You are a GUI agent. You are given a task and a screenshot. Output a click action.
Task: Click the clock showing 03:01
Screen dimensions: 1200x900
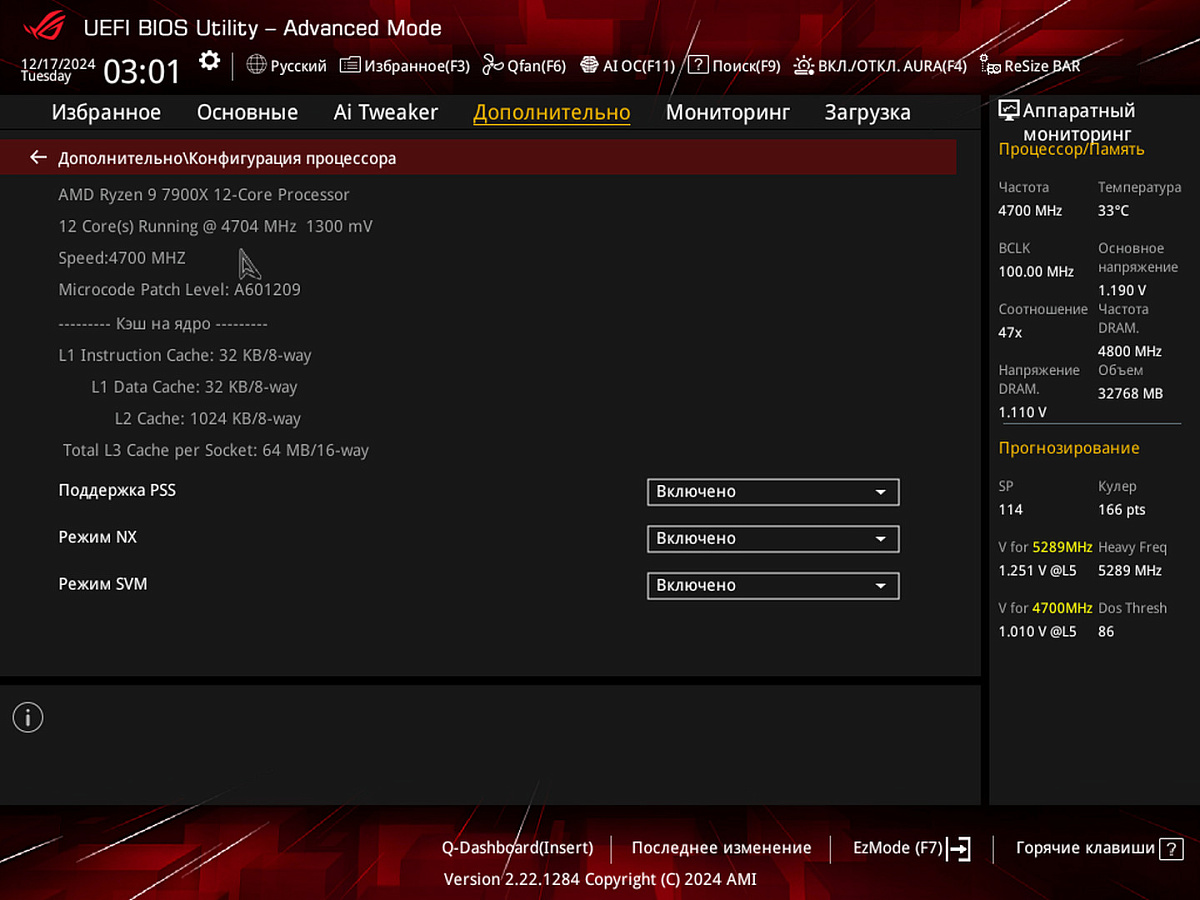click(x=142, y=71)
